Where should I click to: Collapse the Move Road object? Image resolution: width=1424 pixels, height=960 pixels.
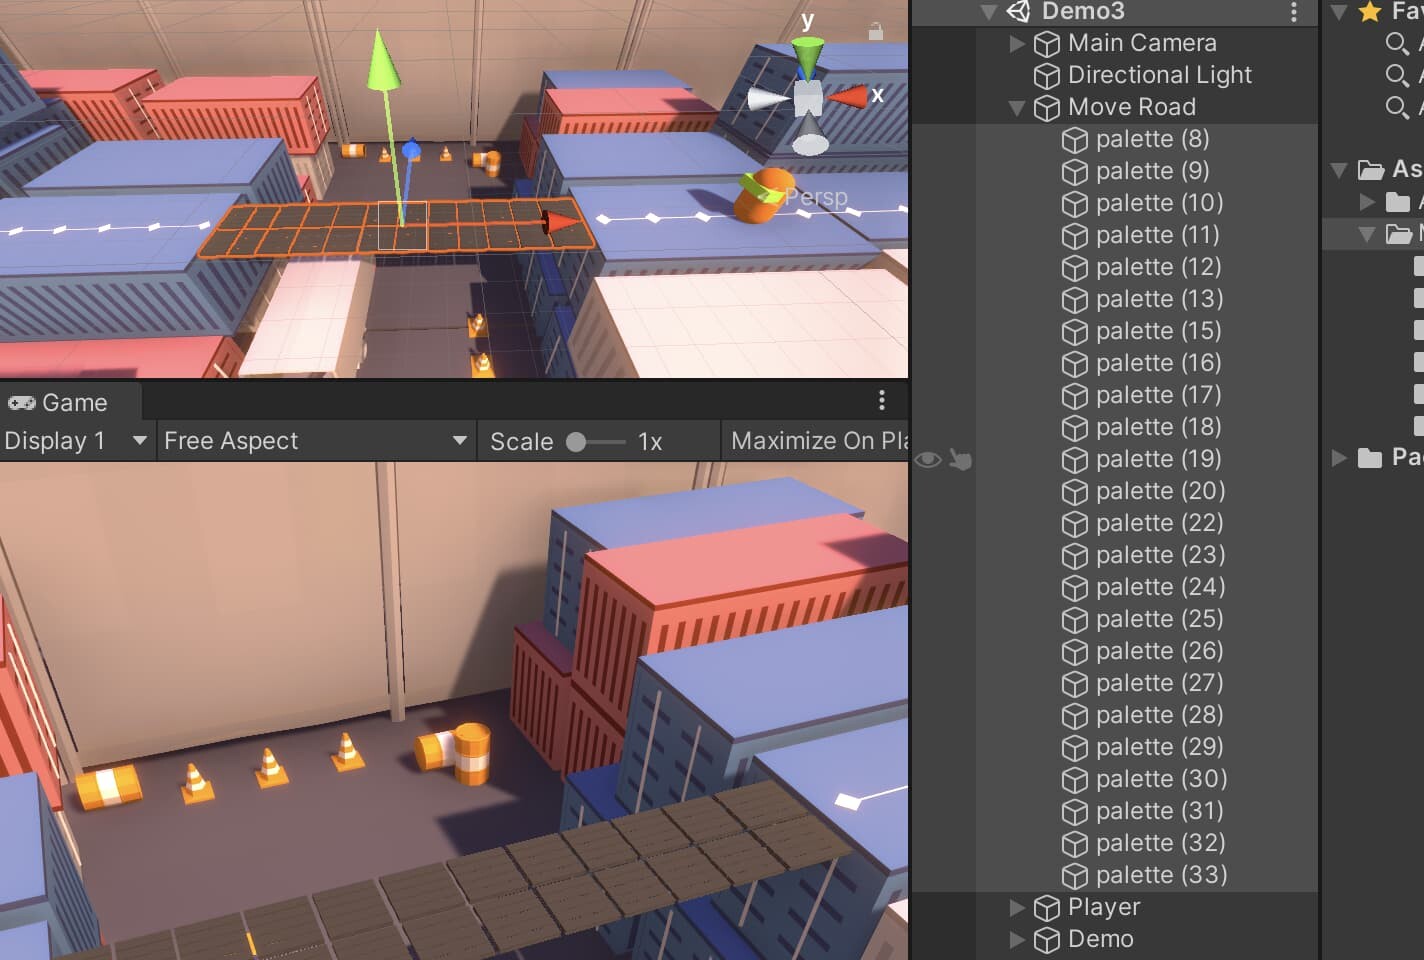click(1017, 108)
